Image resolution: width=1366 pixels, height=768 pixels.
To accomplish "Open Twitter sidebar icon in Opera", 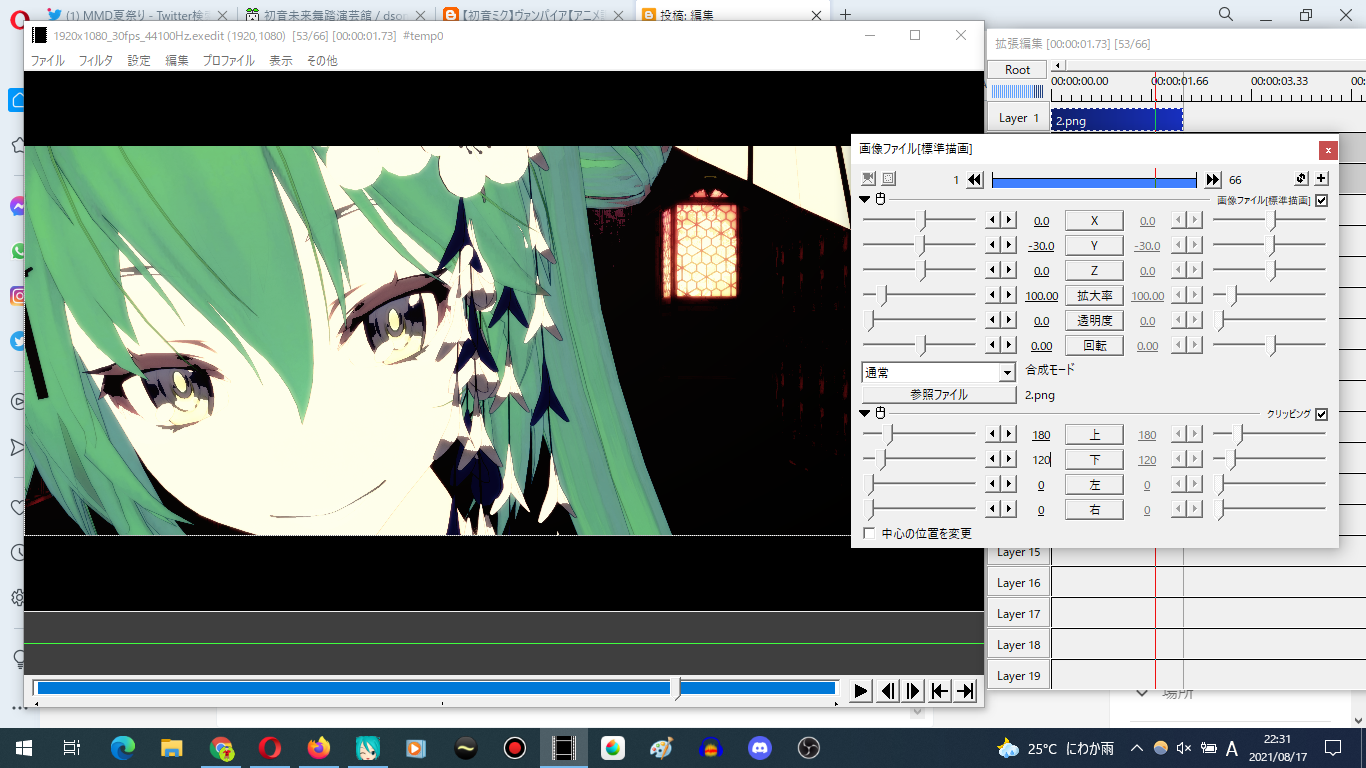I will tap(18, 341).
